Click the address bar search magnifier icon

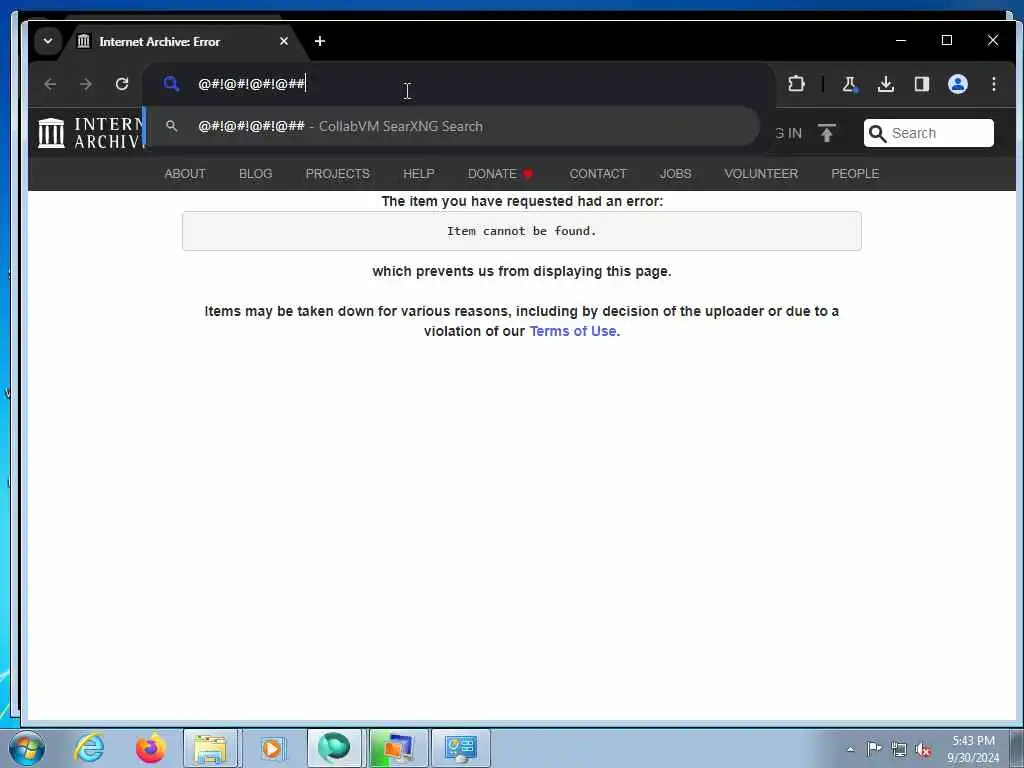tap(171, 84)
